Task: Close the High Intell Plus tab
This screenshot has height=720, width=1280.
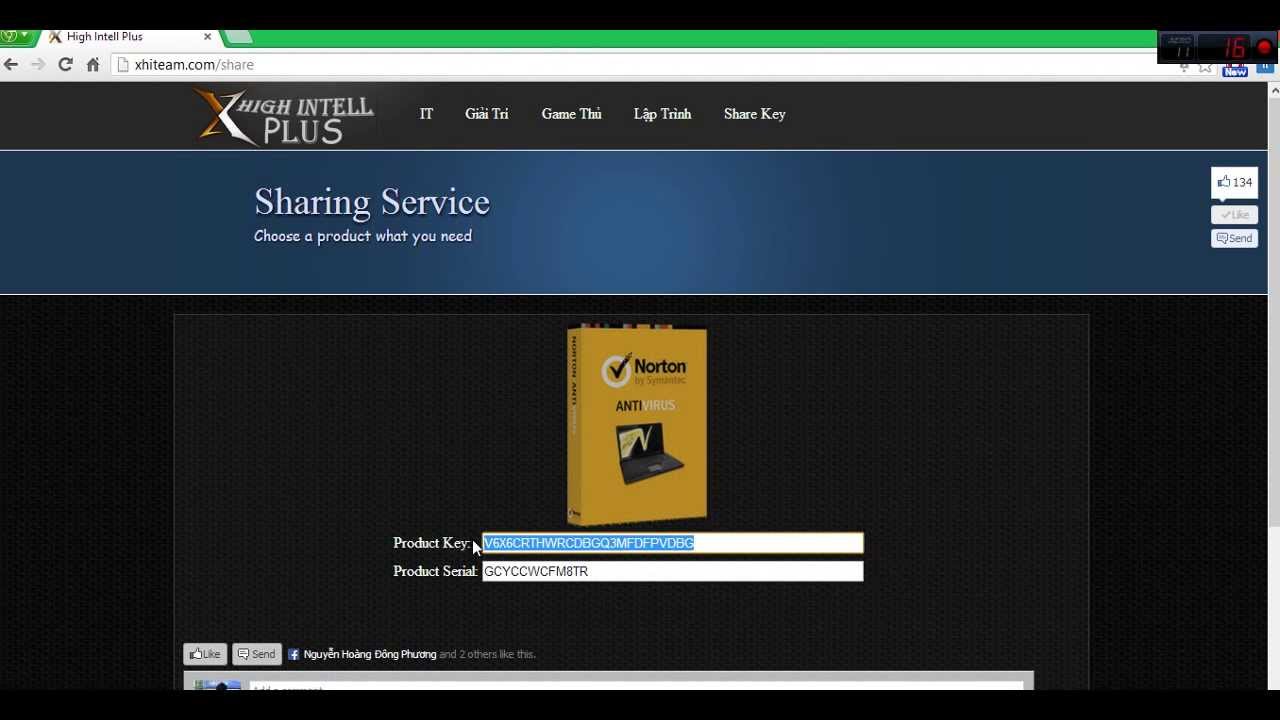Action: click(207, 36)
